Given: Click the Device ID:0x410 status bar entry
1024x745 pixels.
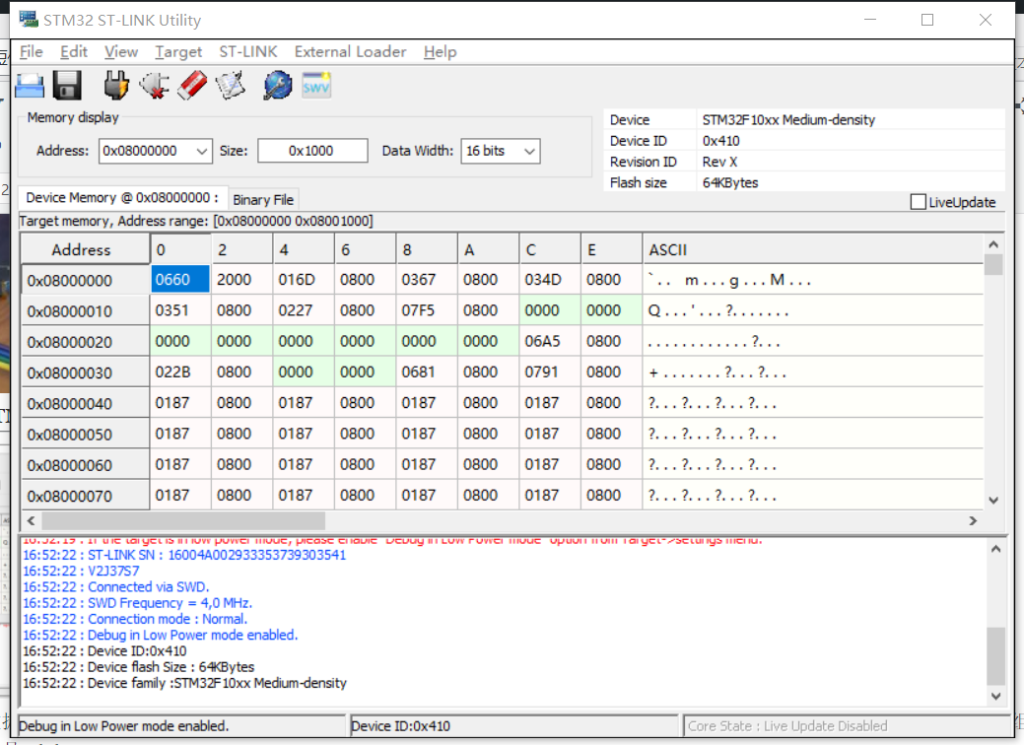Looking at the screenshot, I should point(513,726).
